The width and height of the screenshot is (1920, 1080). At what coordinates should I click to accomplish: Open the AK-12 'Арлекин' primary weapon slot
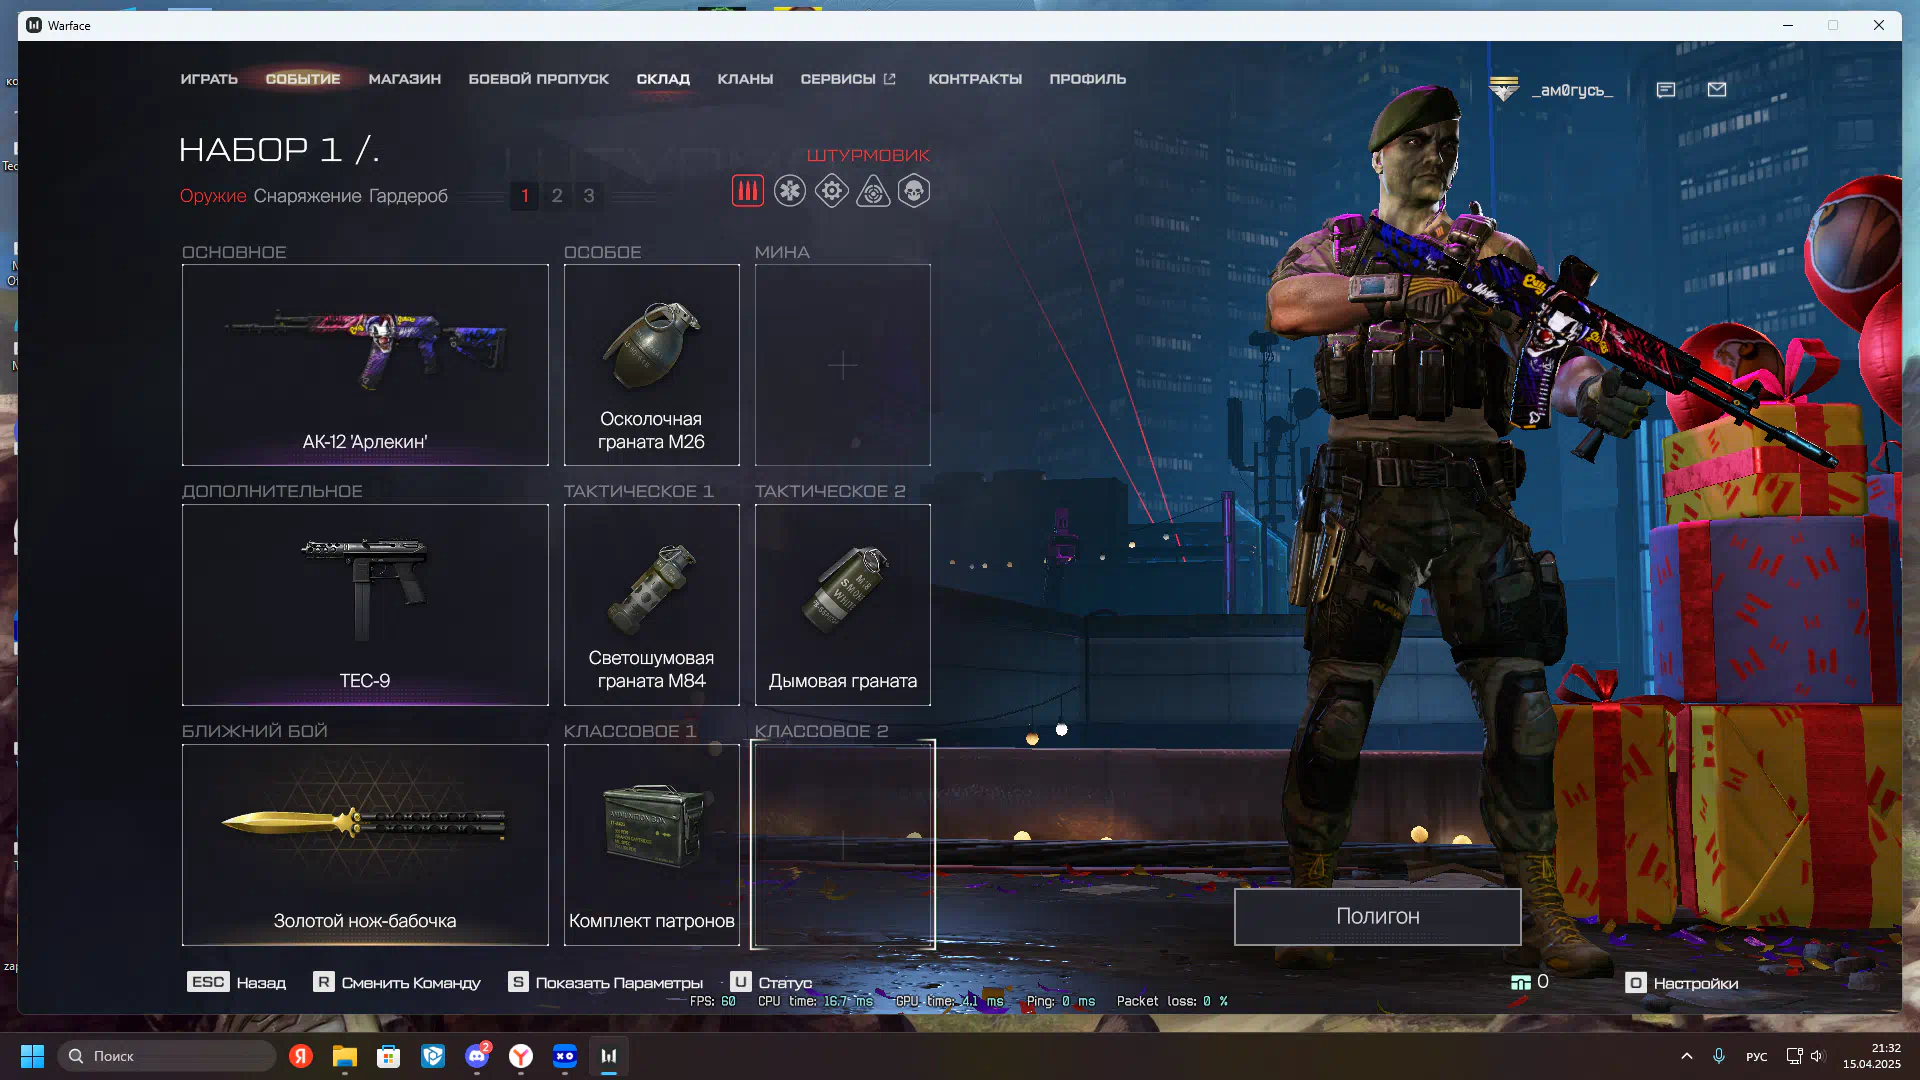click(x=365, y=365)
